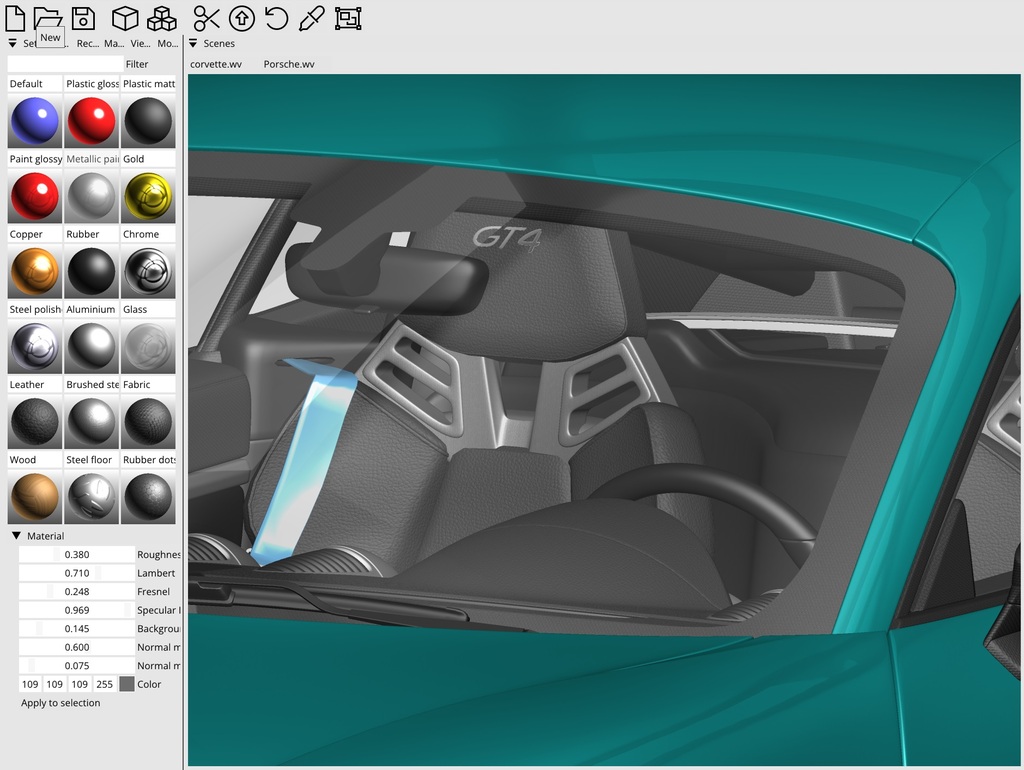The image size is (1024, 770).
Task: Click the New file icon
Action: (x=15, y=17)
